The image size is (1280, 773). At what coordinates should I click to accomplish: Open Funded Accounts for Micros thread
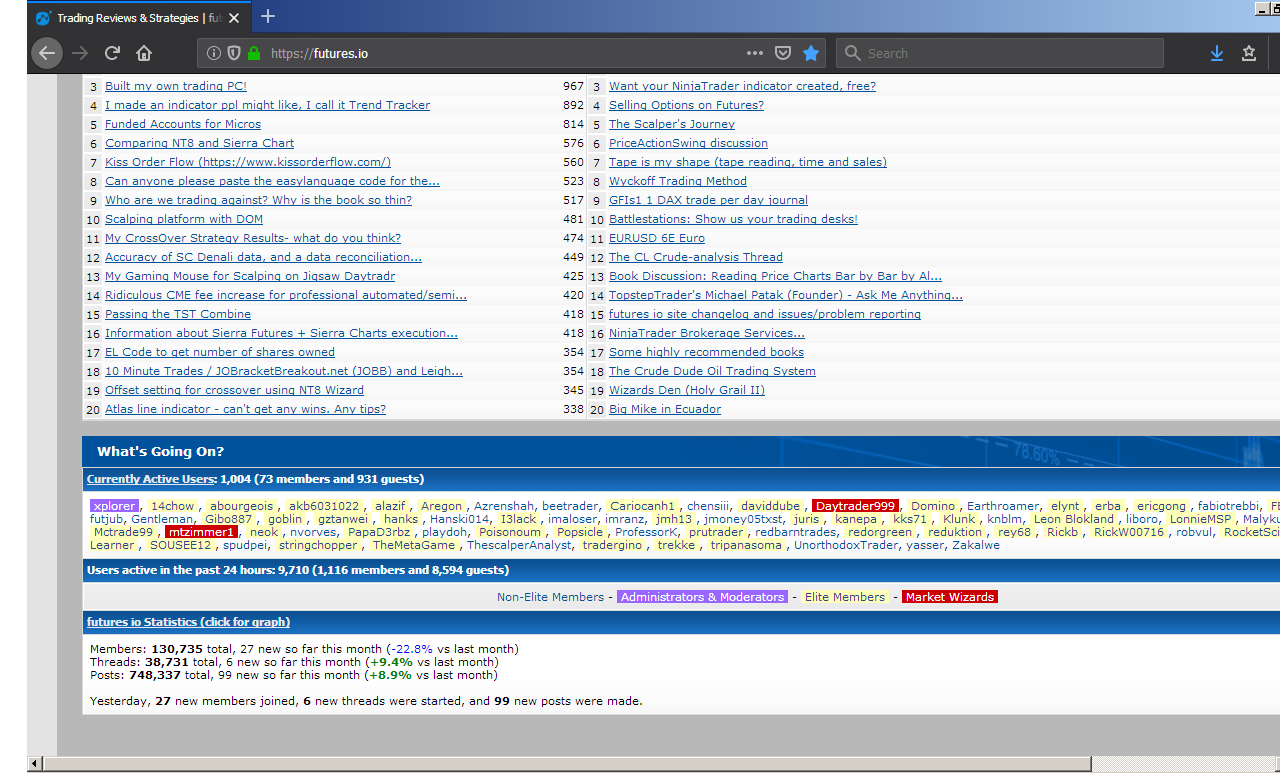183,124
